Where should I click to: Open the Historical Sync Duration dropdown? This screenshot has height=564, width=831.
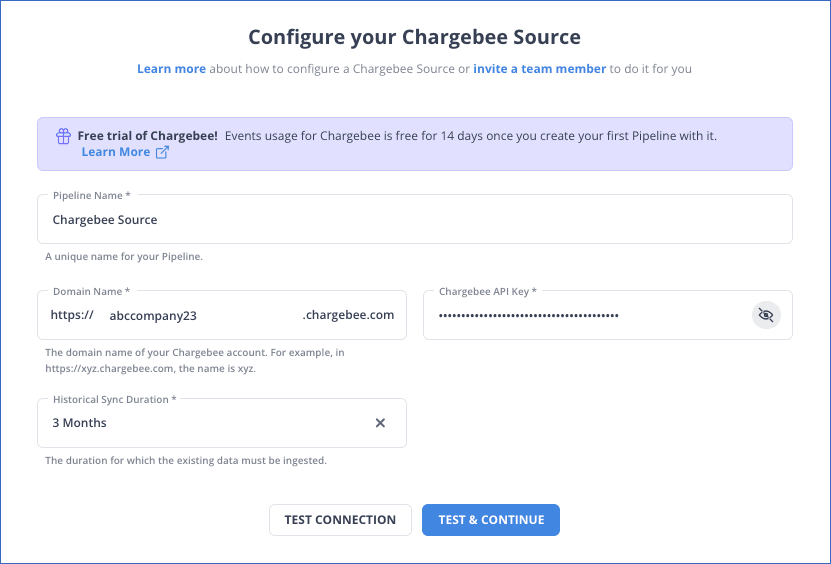pos(222,423)
